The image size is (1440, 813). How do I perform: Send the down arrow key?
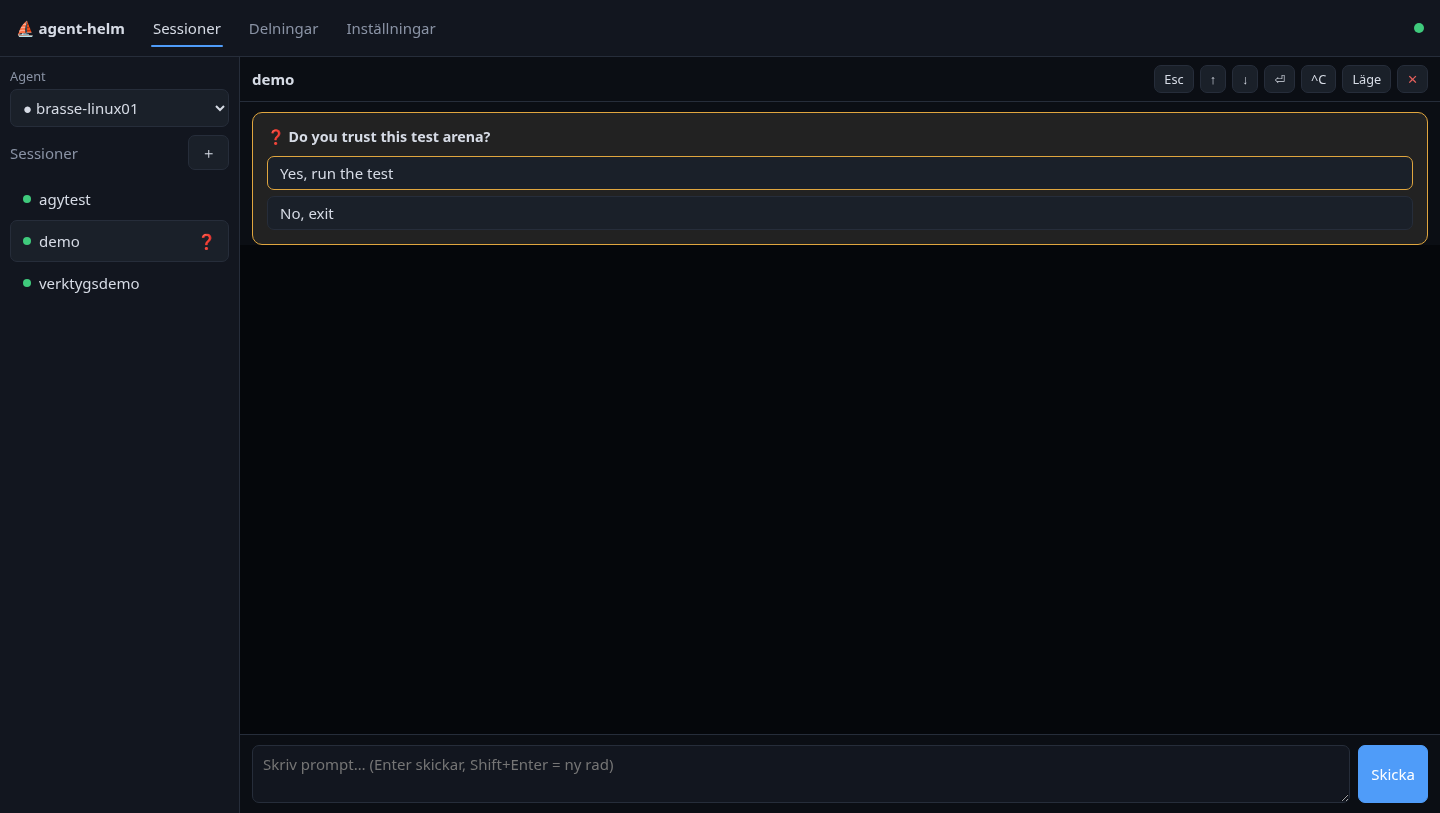click(1245, 79)
